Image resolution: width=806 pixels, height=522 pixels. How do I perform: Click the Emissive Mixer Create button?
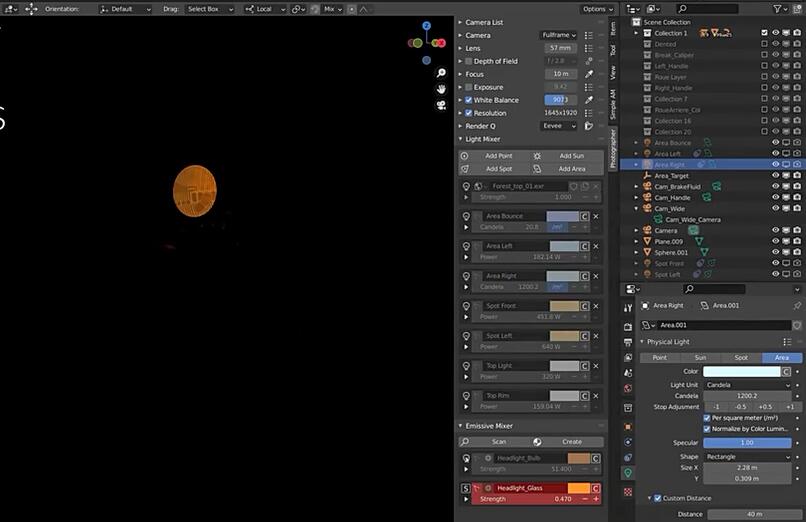[x=567, y=442]
